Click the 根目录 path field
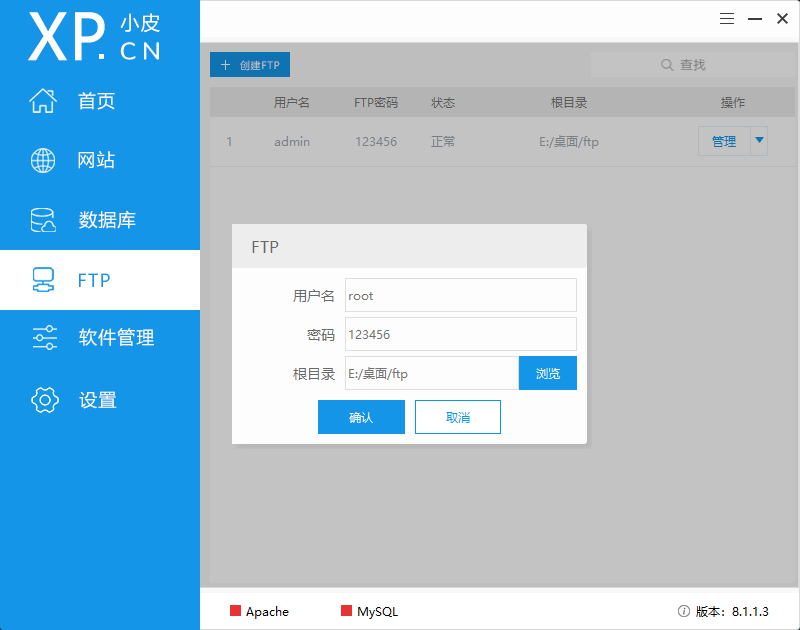The height and width of the screenshot is (630, 800). click(x=431, y=373)
